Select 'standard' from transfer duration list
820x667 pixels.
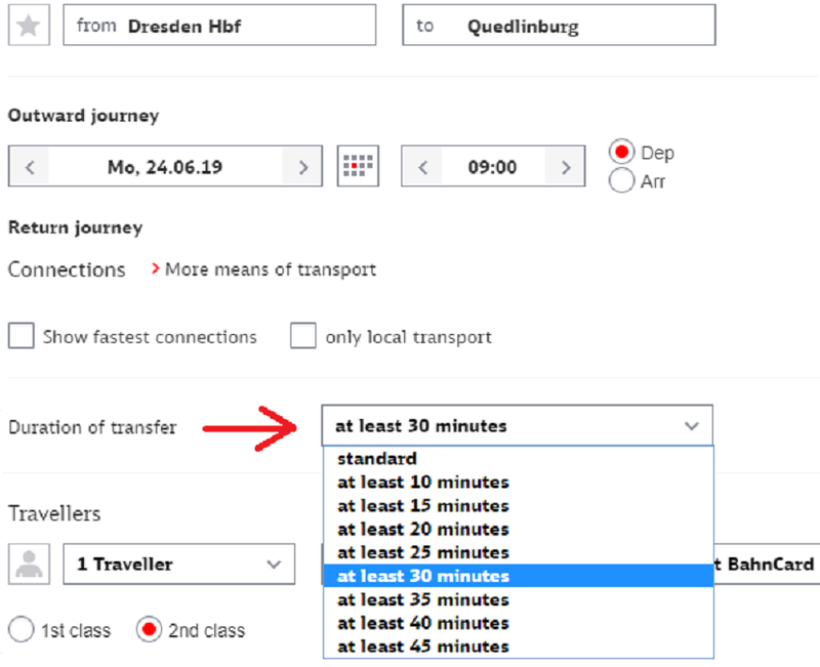pos(376,459)
